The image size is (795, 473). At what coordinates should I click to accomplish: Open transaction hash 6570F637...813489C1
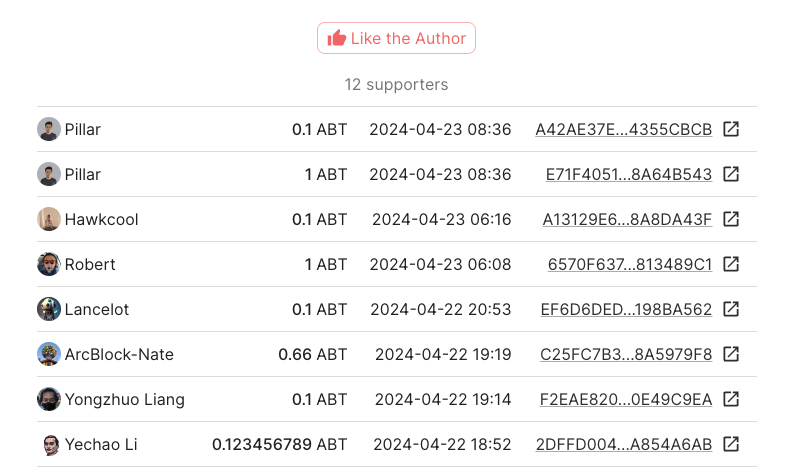click(629, 264)
